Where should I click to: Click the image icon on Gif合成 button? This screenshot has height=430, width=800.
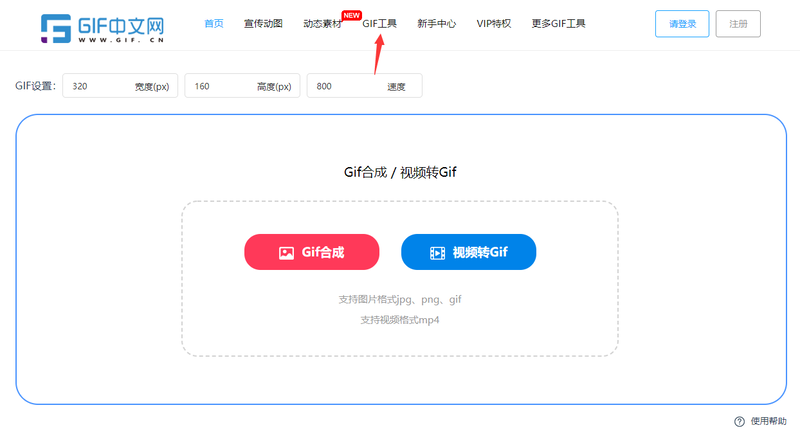tap(286, 253)
